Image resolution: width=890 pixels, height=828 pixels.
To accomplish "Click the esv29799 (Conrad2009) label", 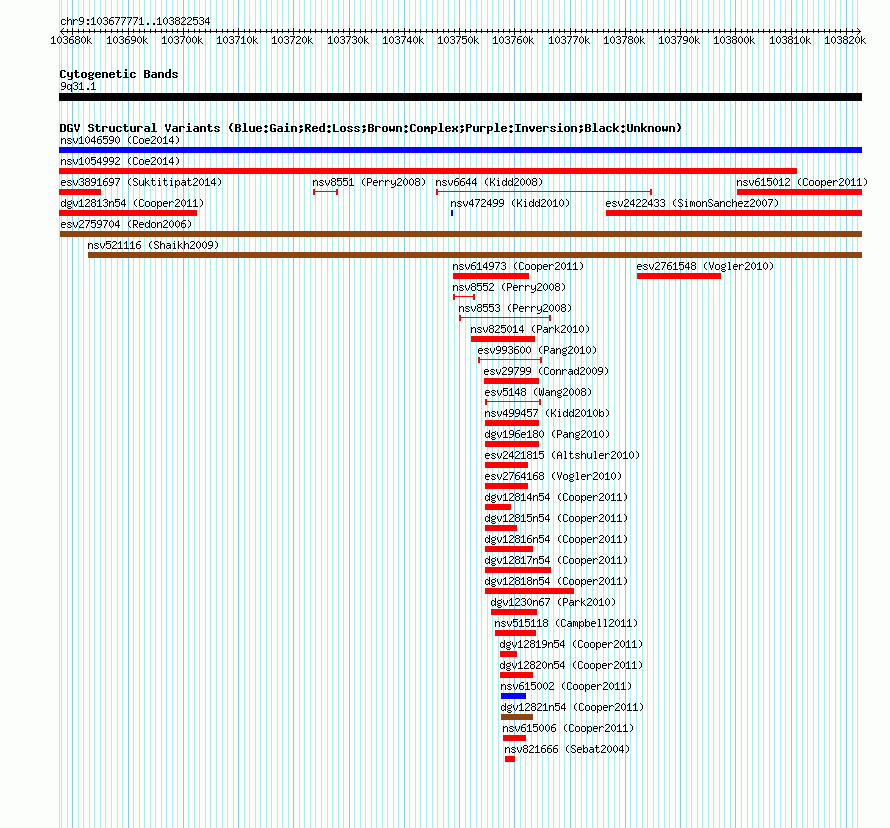I will click(545, 371).
